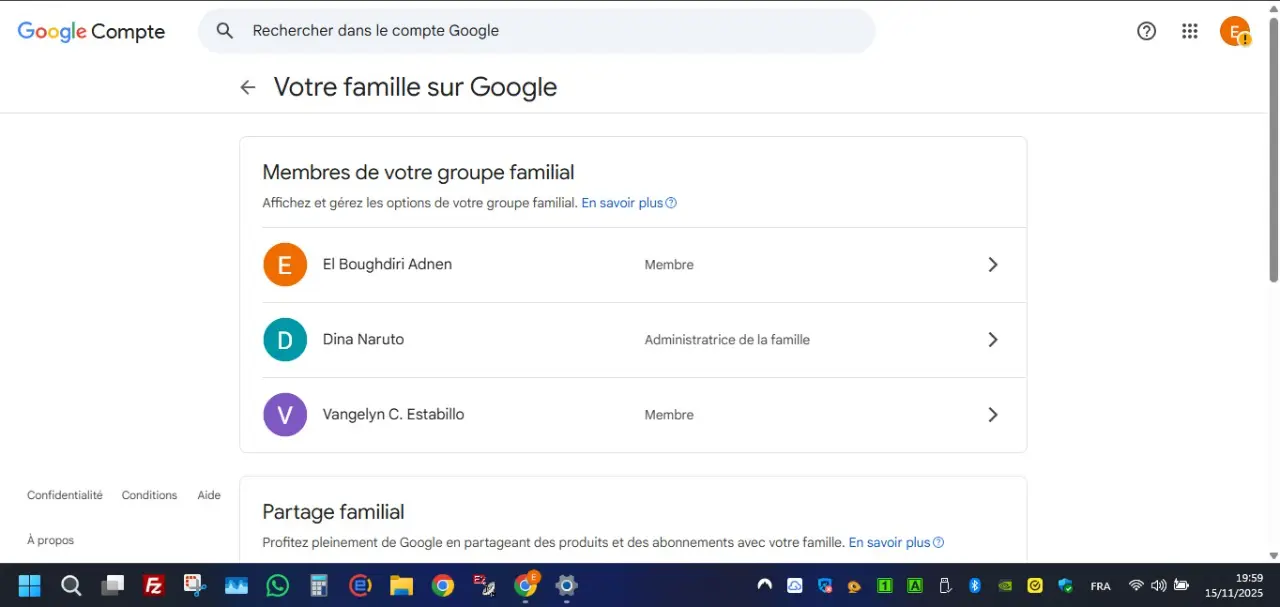Click the Google Compte logo
This screenshot has height=607, width=1280.
coord(91,32)
